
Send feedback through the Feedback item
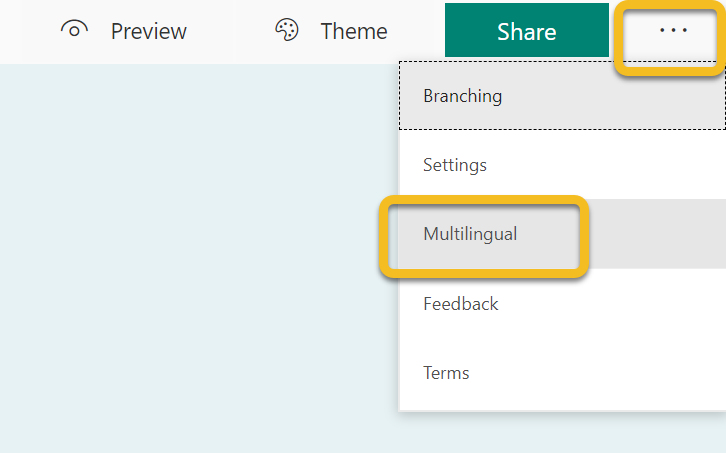tap(460, 303)
